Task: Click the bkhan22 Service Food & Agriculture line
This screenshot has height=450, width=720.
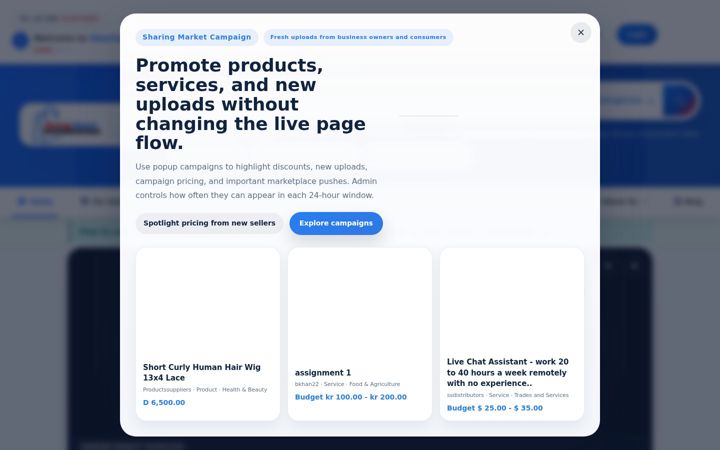Action: click(347, 384)
